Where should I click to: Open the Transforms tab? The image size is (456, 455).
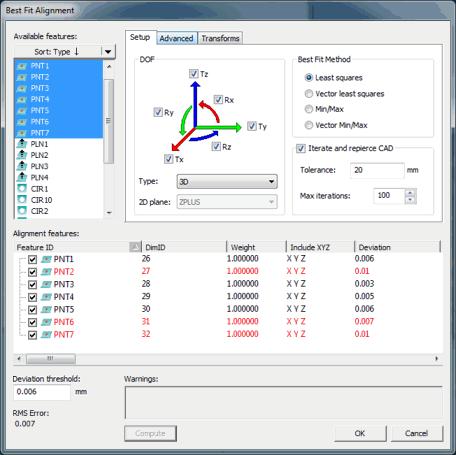tap(220, 38)
